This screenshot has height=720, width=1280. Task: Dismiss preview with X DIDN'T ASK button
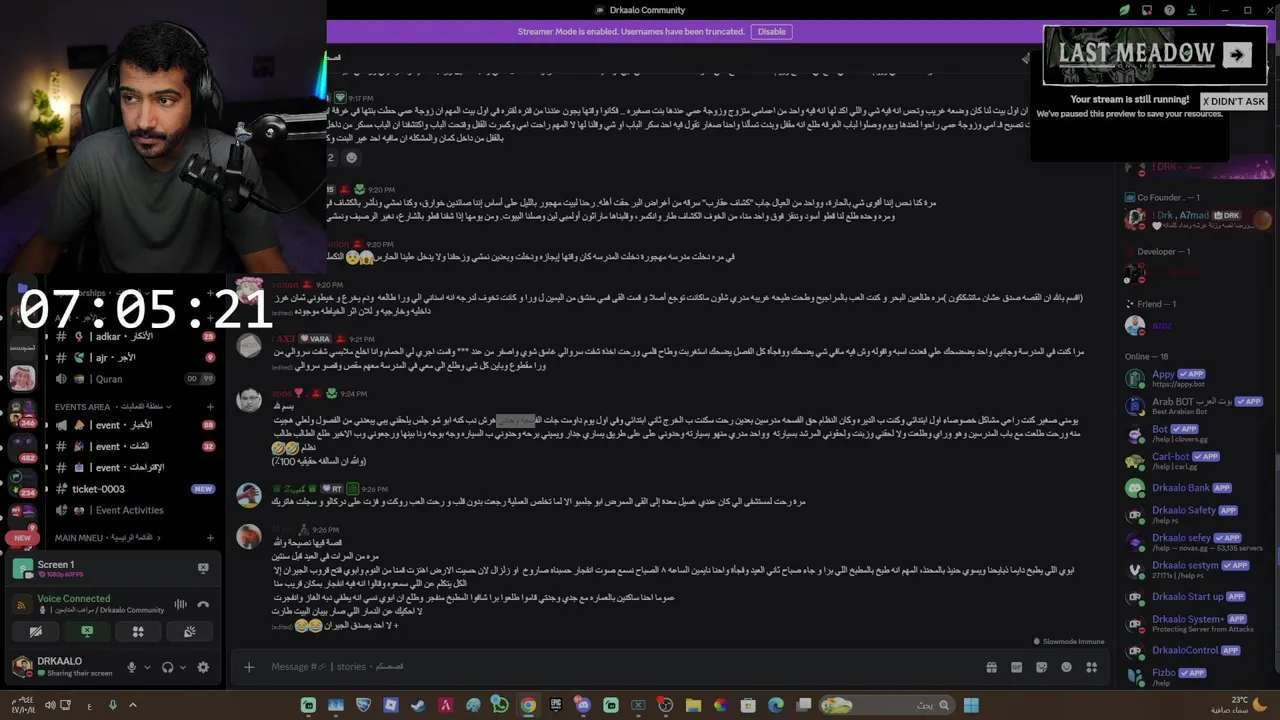coord(1234,101)
